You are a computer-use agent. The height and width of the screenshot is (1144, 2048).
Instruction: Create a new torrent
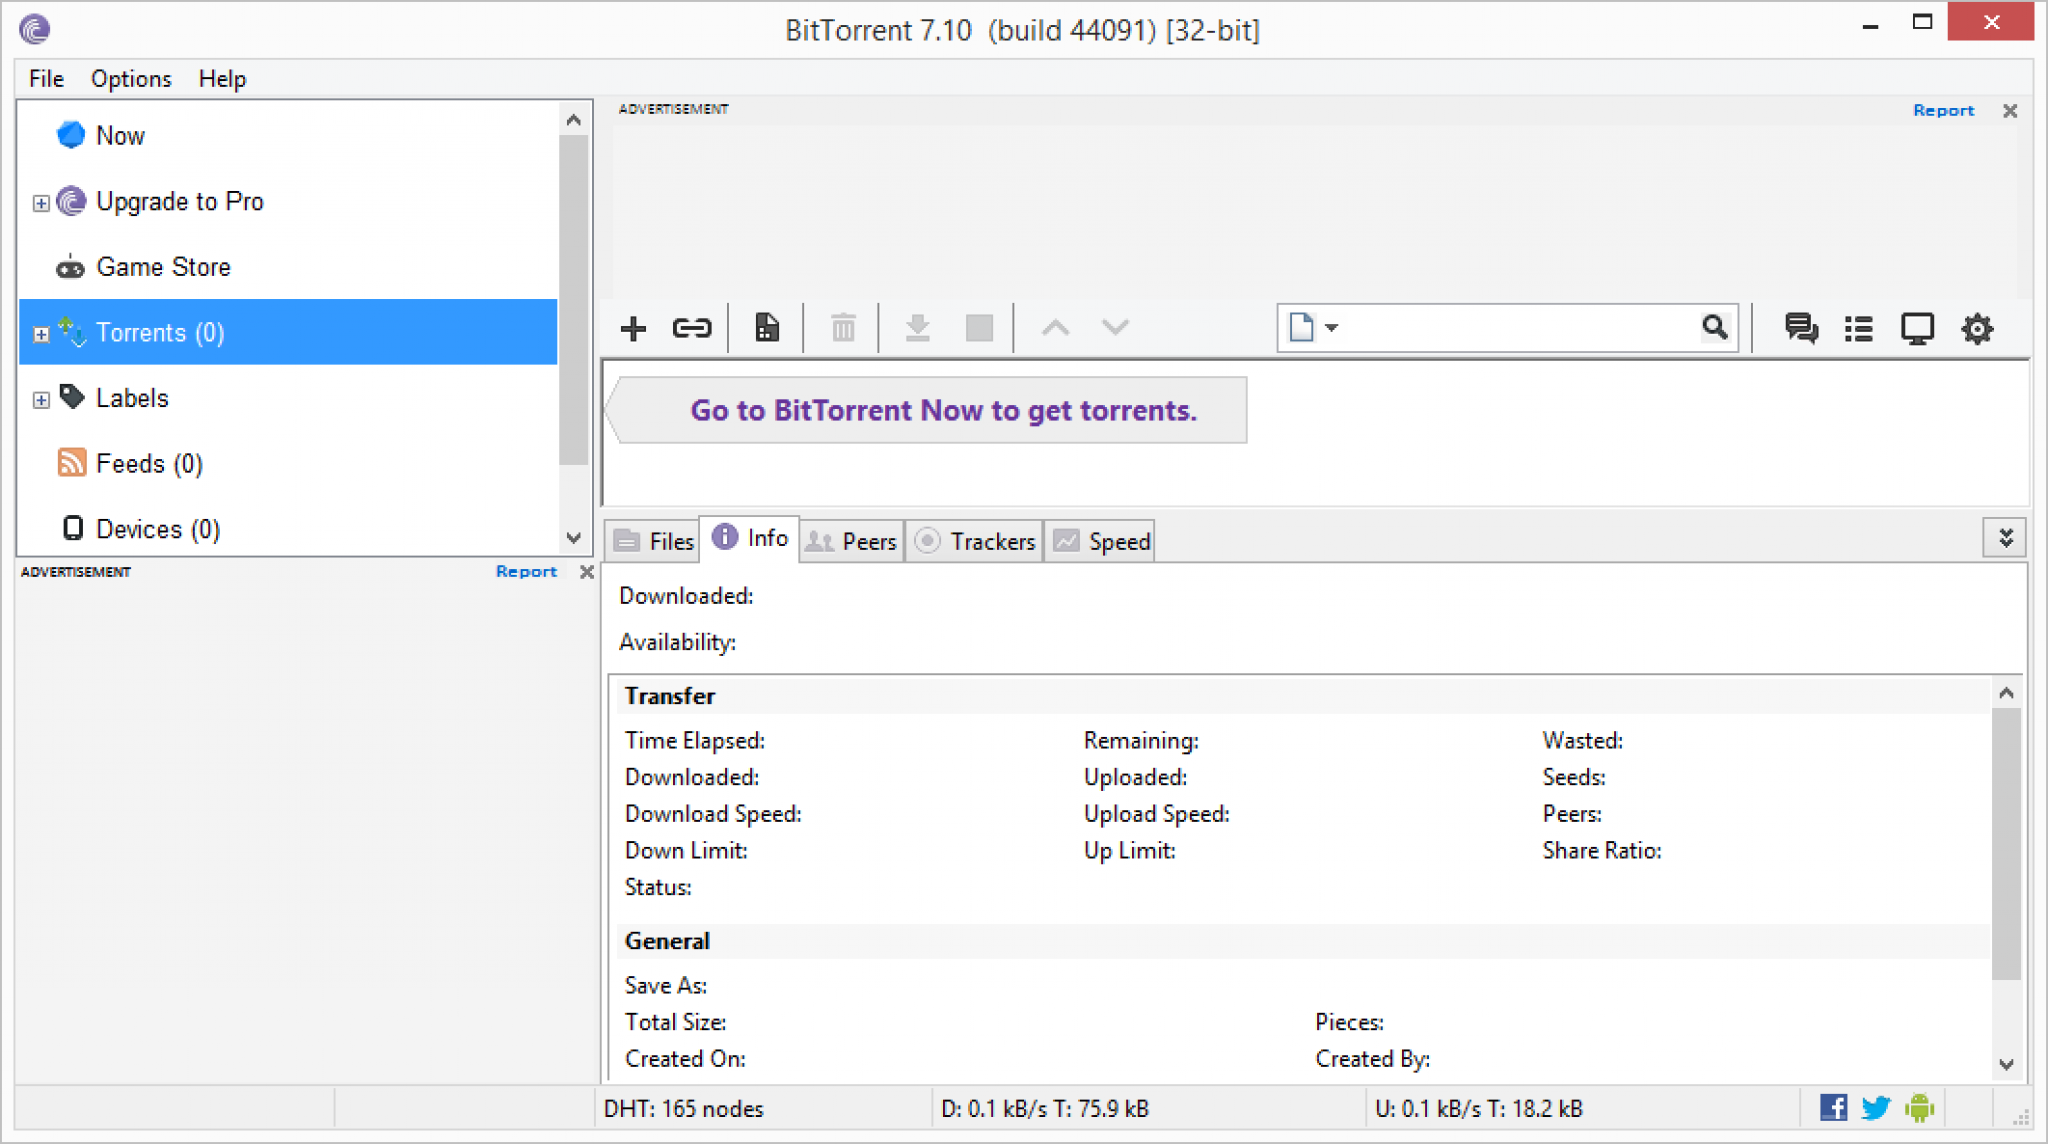(766, 327)
